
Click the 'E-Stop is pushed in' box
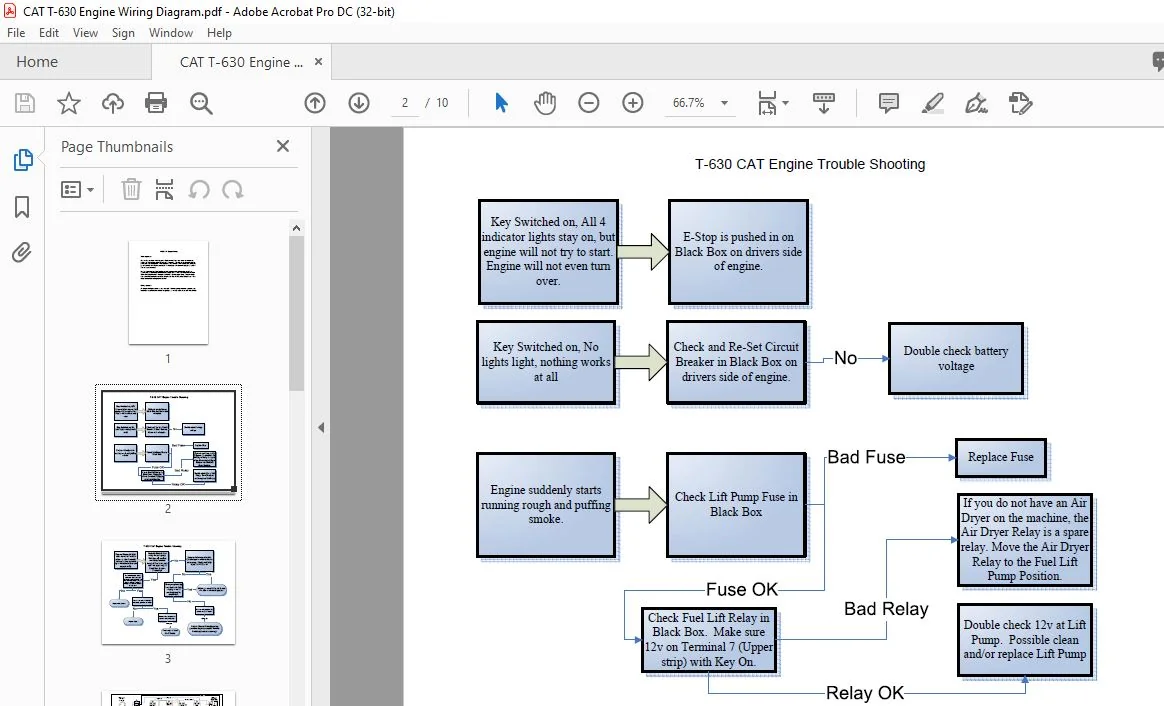739,252
